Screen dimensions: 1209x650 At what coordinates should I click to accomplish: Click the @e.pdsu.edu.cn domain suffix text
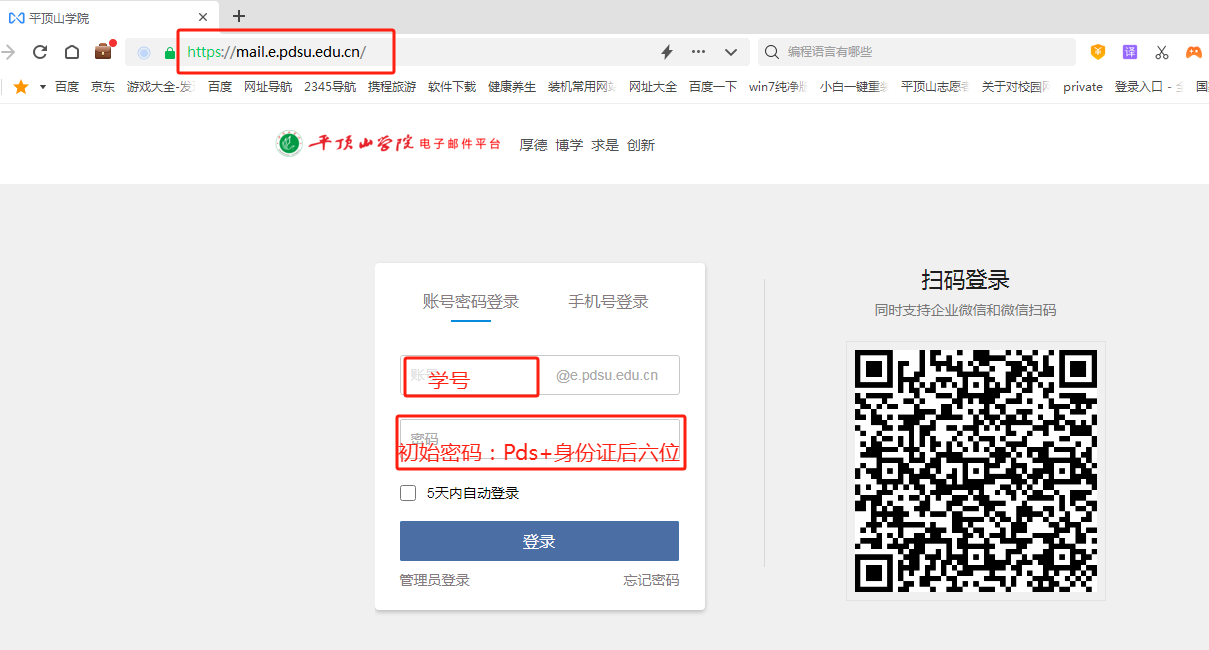pos(607,376)
